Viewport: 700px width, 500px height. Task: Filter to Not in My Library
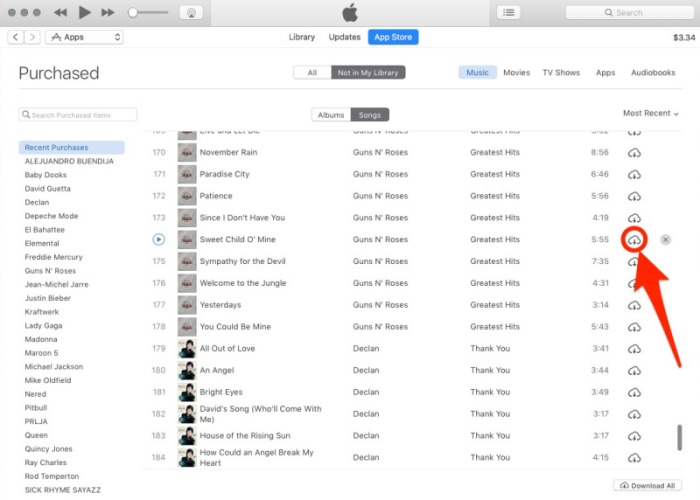pos(368,72)
